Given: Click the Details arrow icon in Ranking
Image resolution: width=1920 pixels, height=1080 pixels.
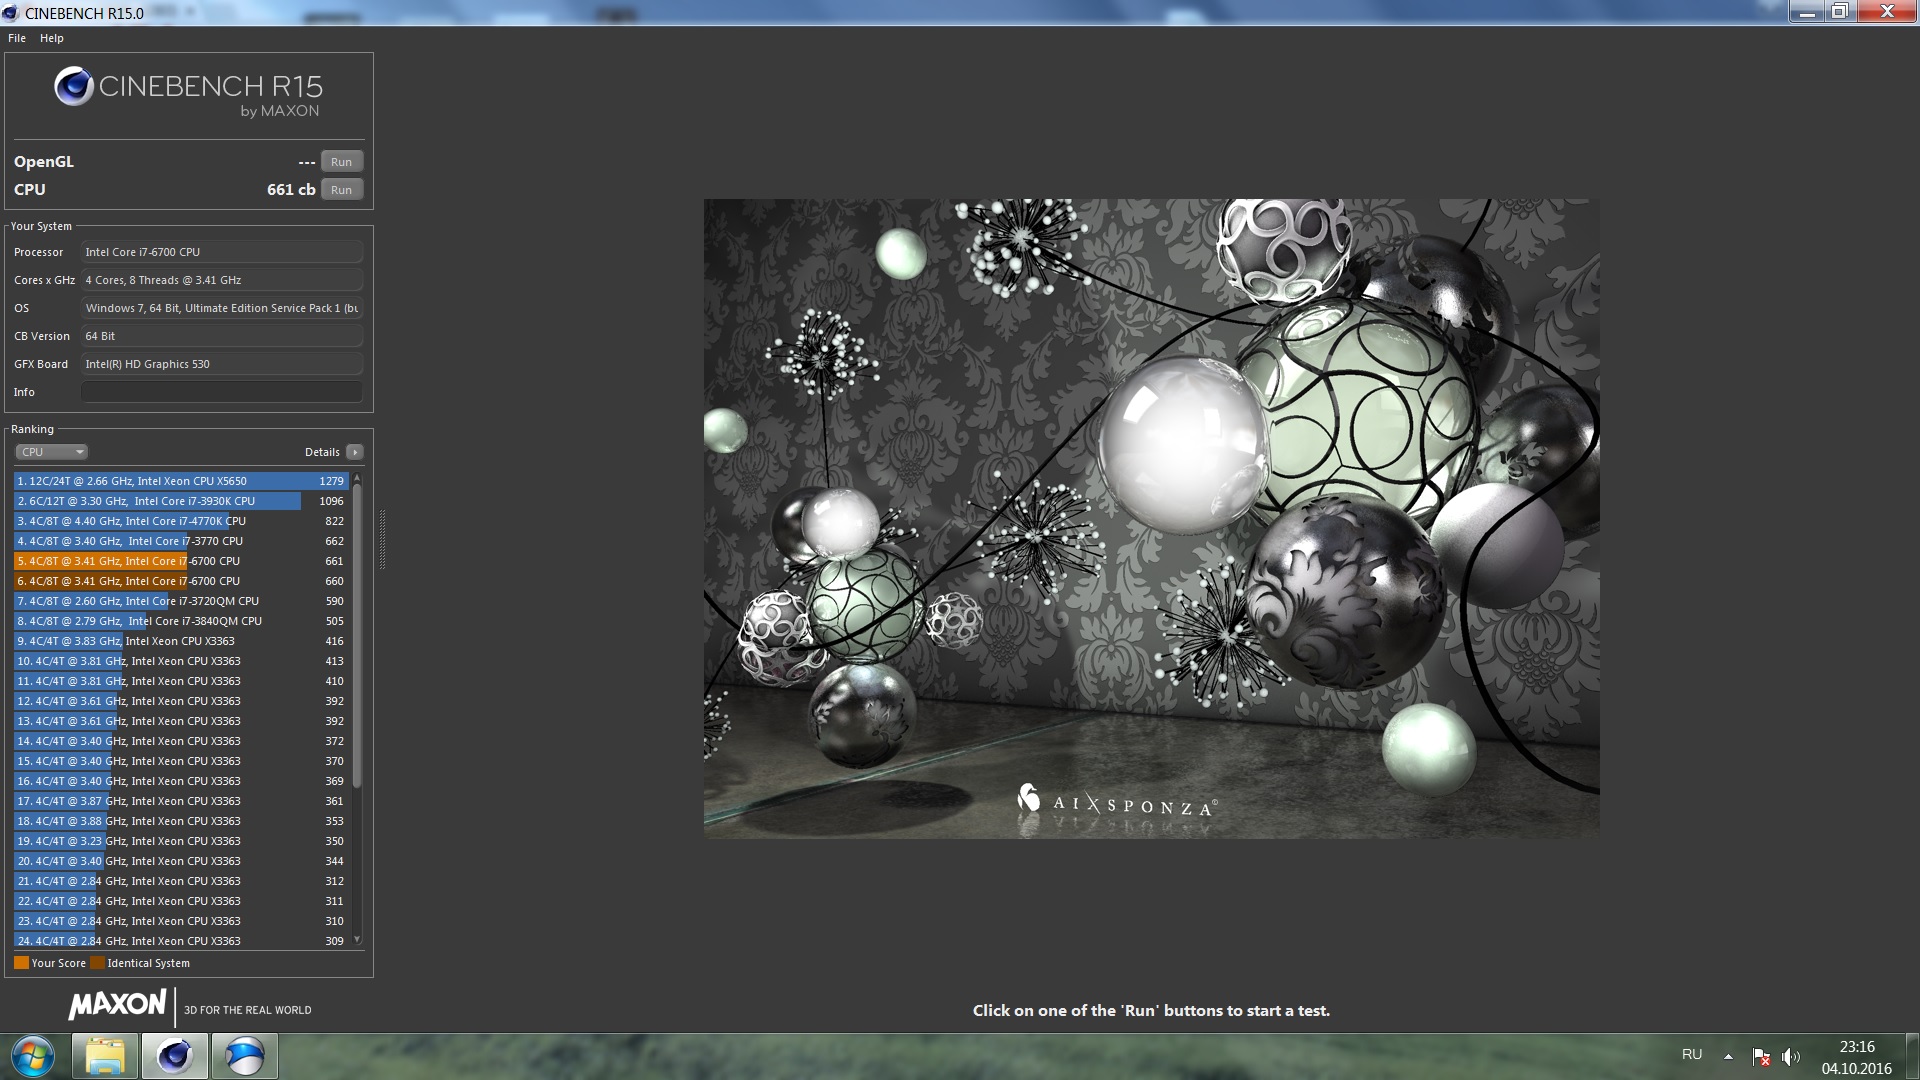Looking at the screenshot, I should coord(355,452).
